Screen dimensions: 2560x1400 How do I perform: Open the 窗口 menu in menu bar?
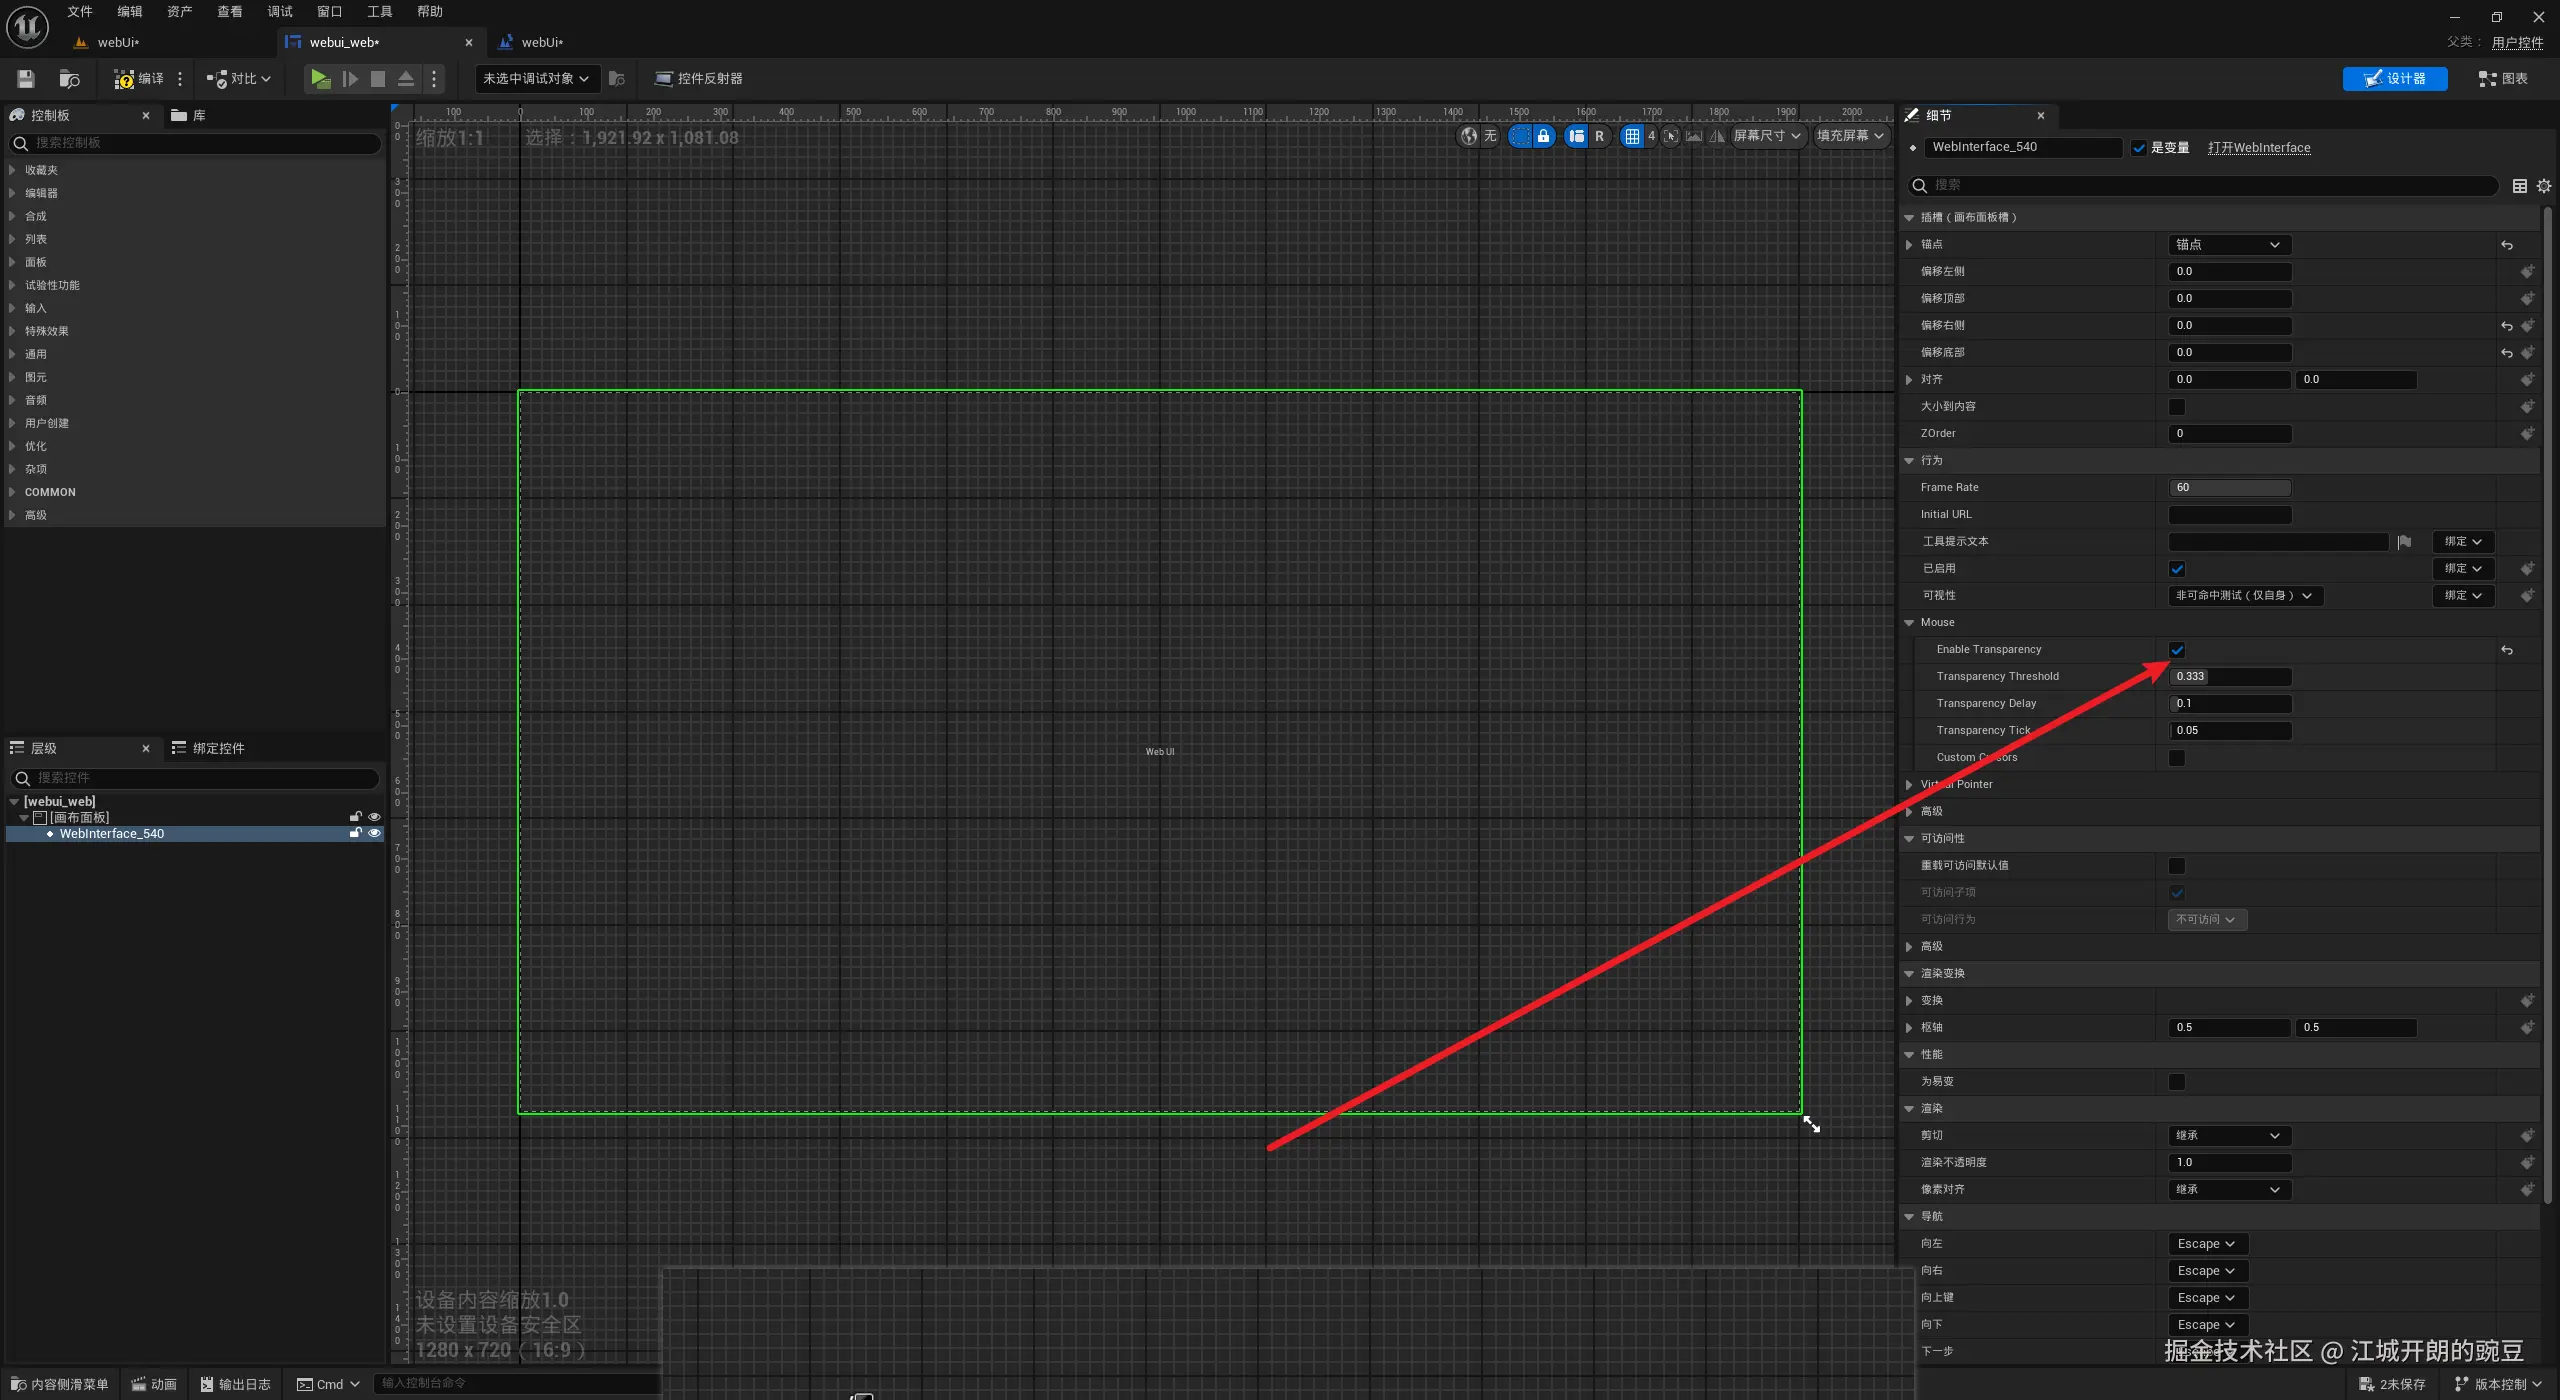329,12
